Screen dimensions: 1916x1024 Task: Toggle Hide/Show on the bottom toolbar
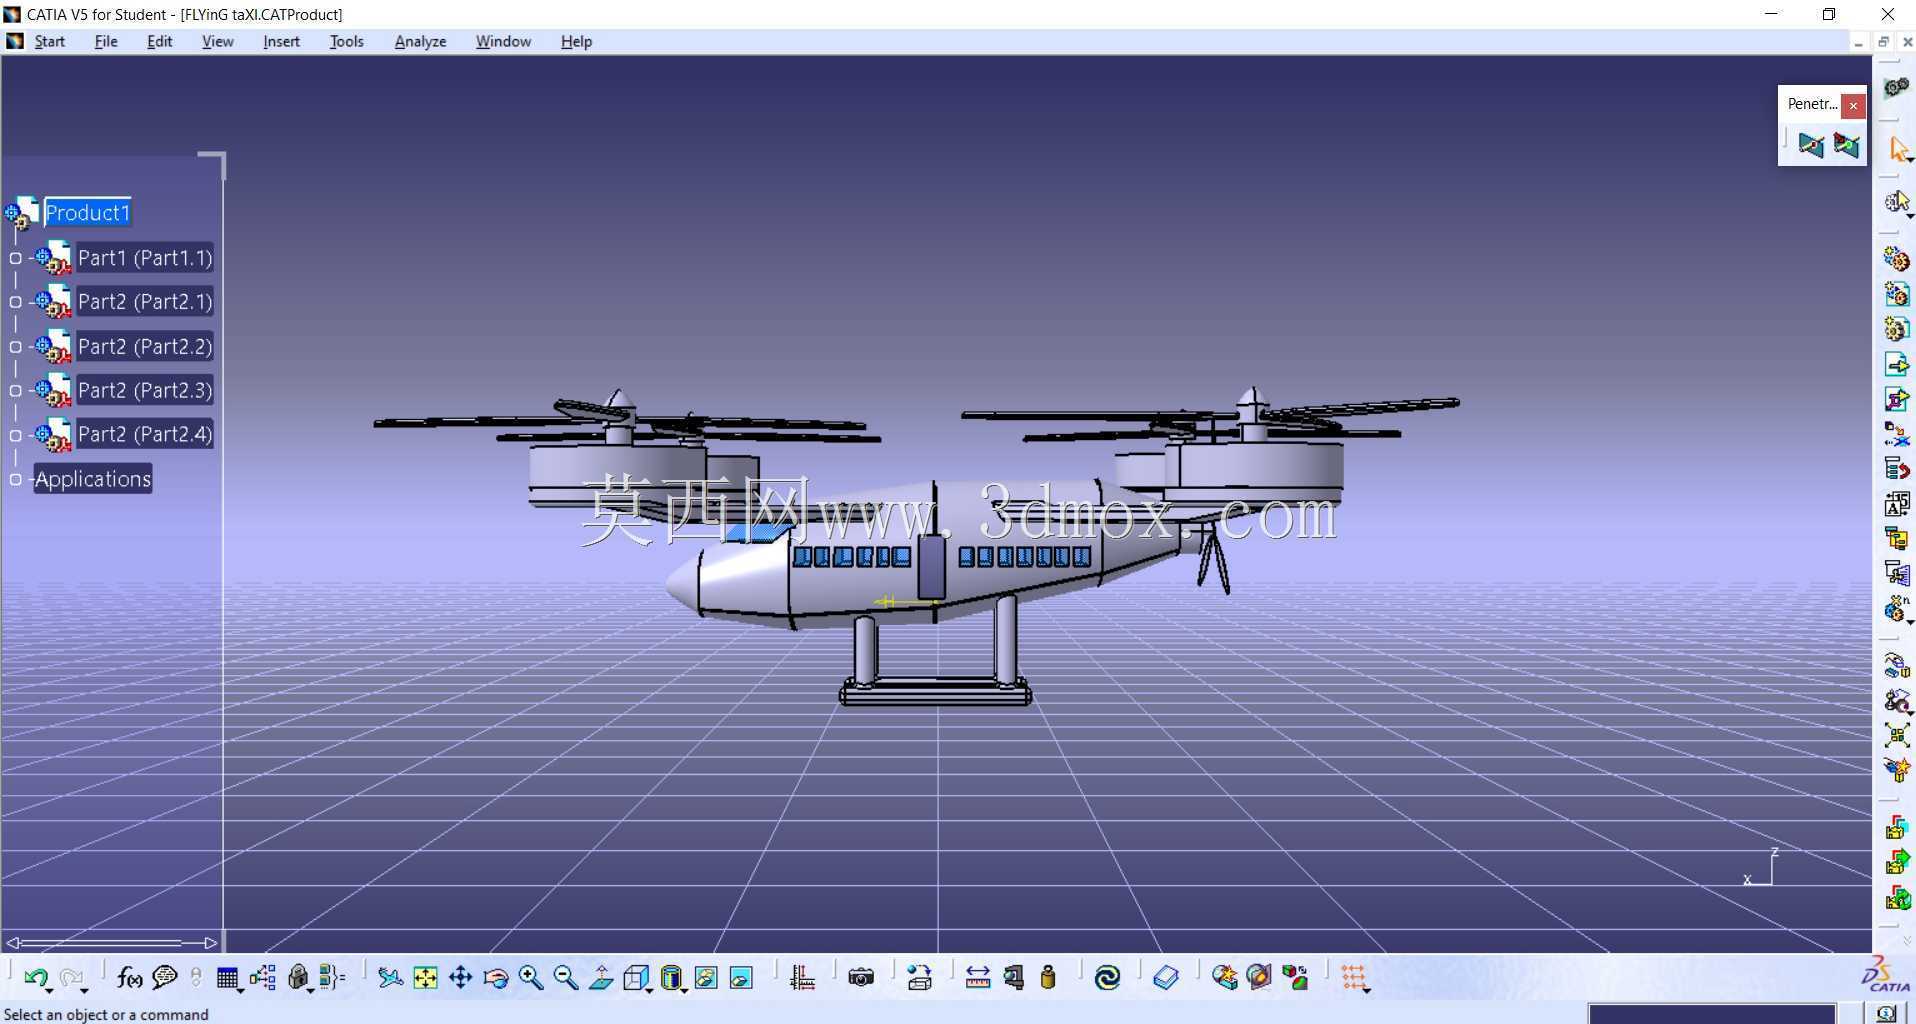click(x=706, y=978)
